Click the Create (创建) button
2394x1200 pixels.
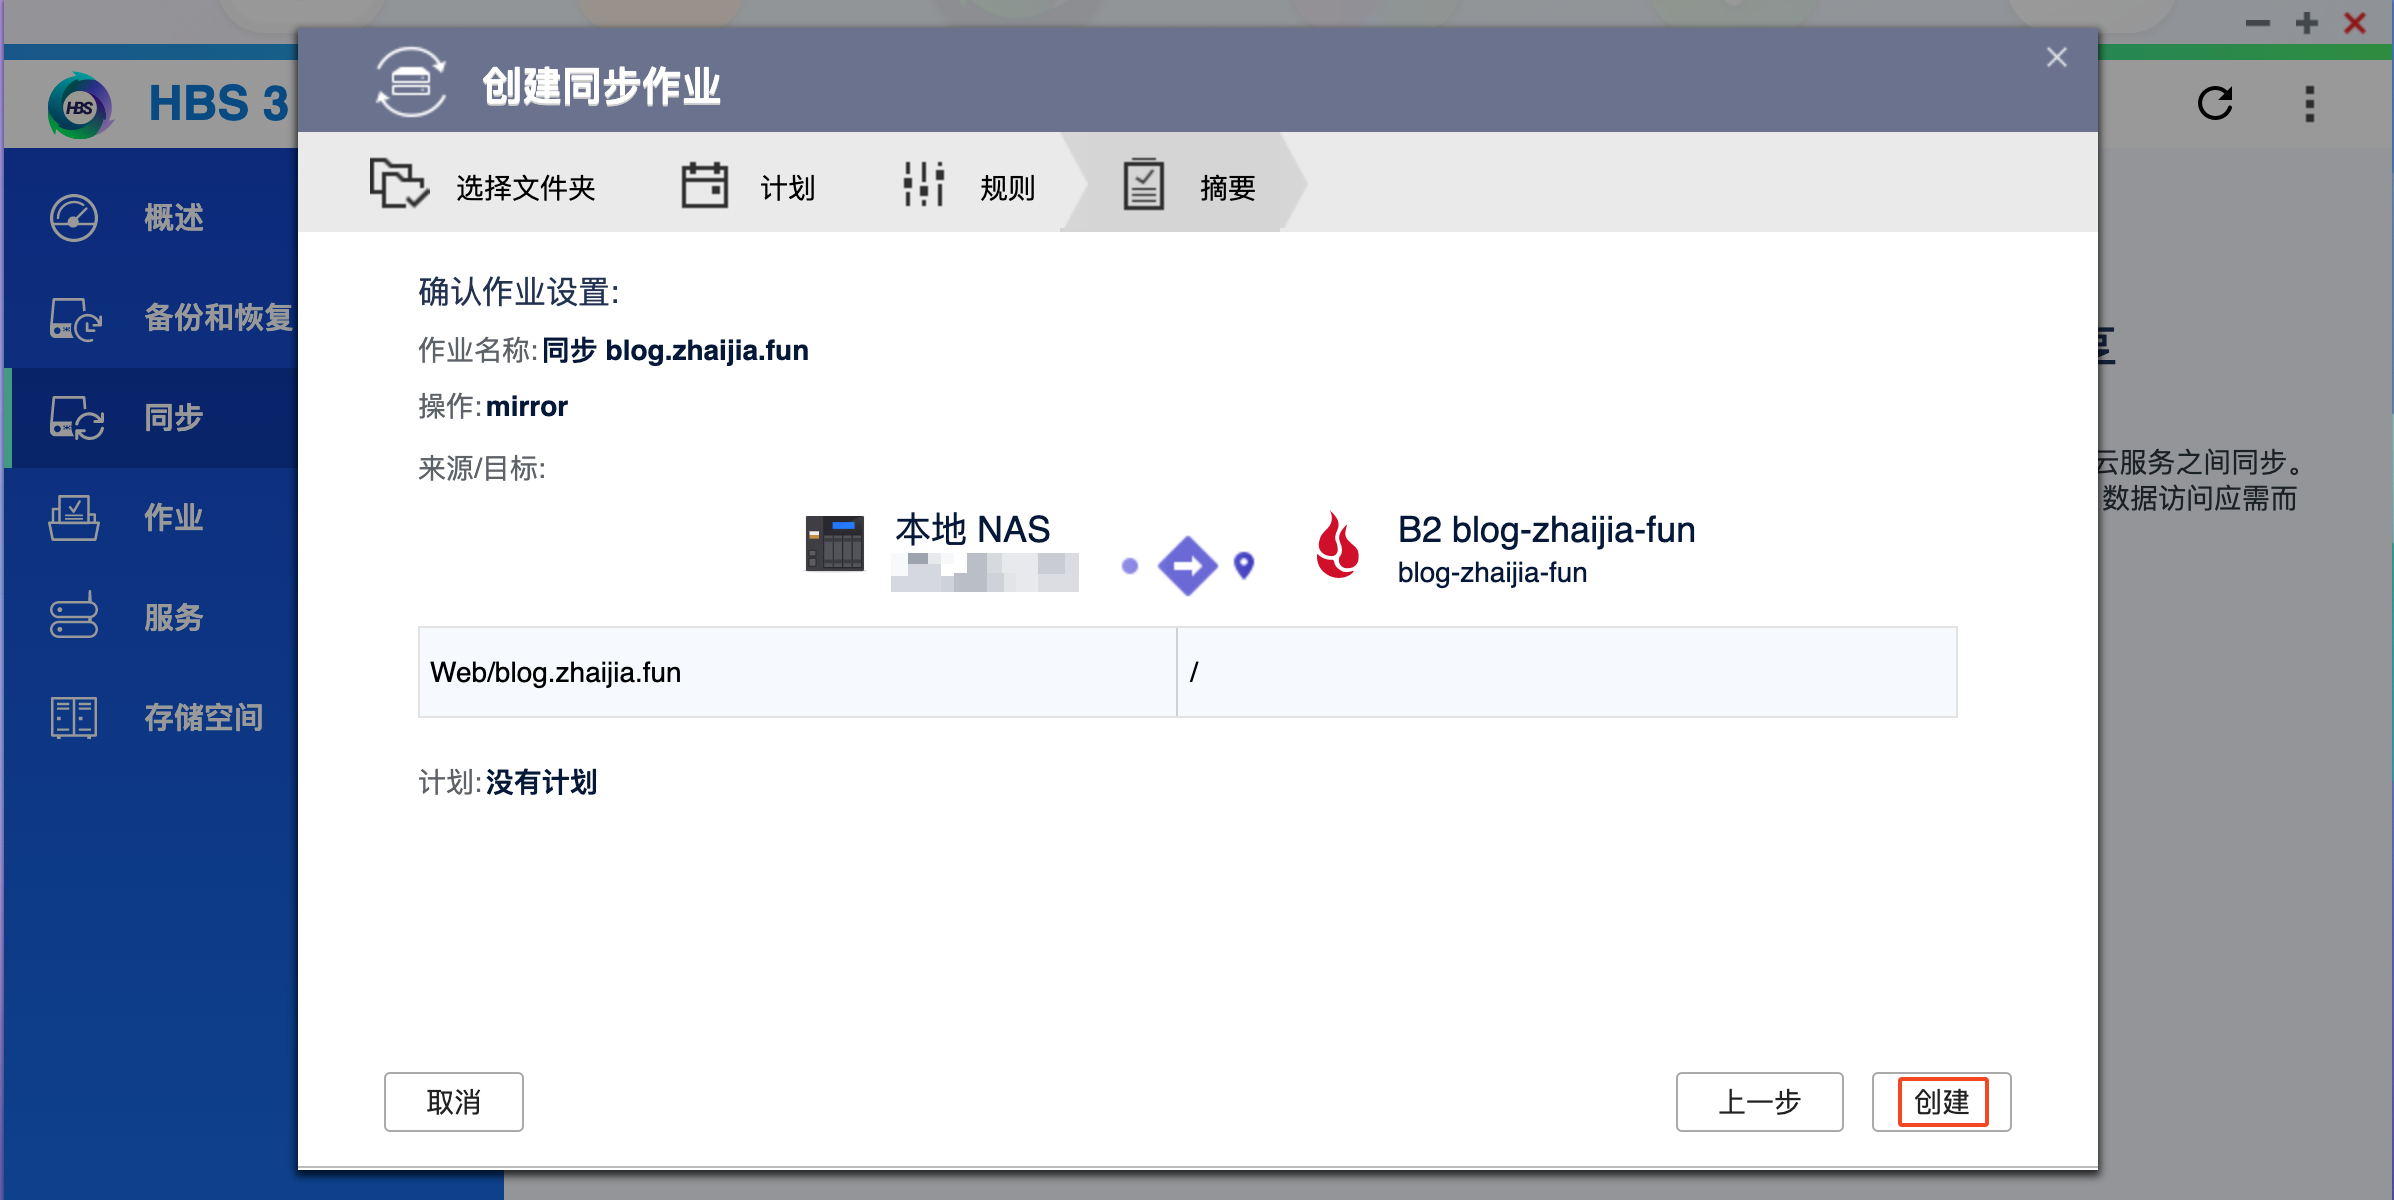coord(1942,1102)
